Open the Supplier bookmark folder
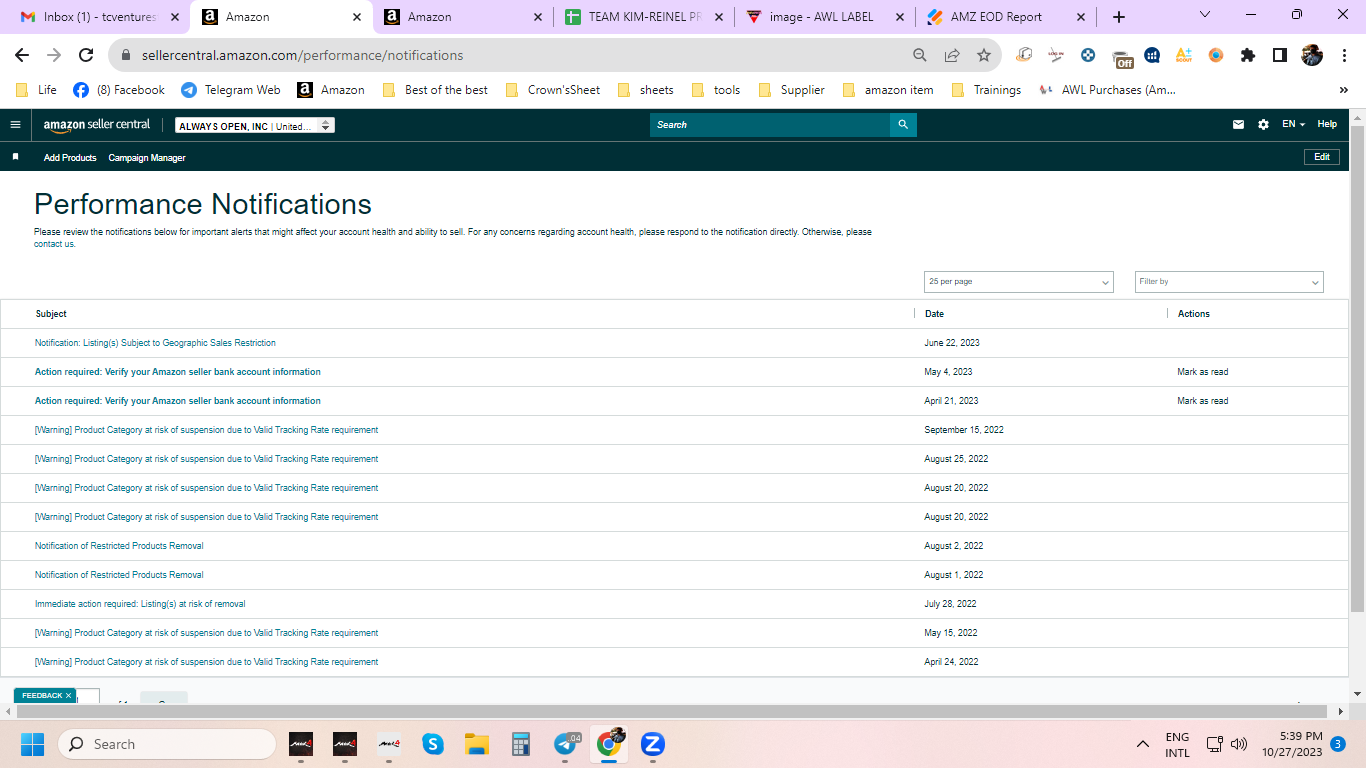This screenshot has width=1366, height=768. point(791,90)
